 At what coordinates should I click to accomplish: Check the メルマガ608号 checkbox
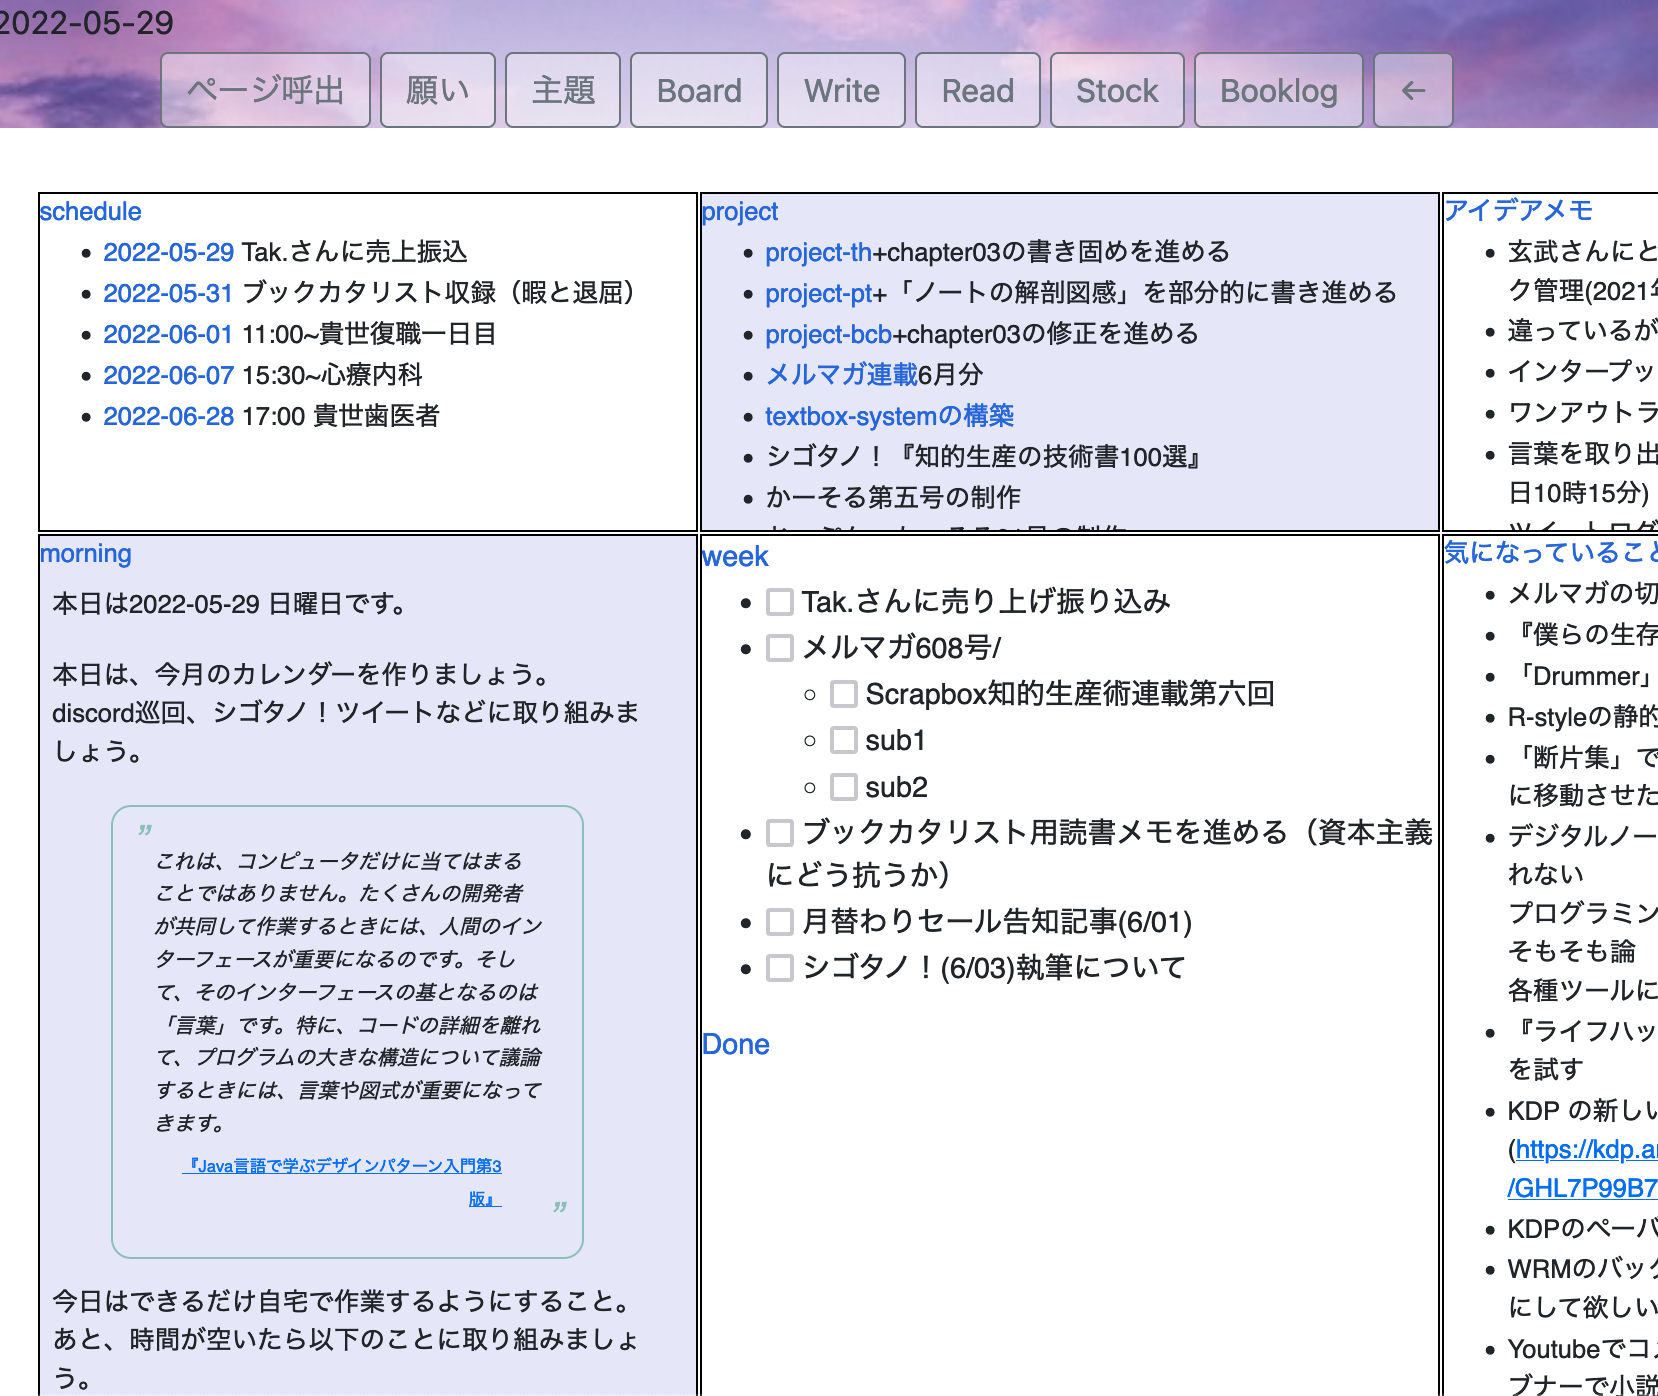pos(780,647)
